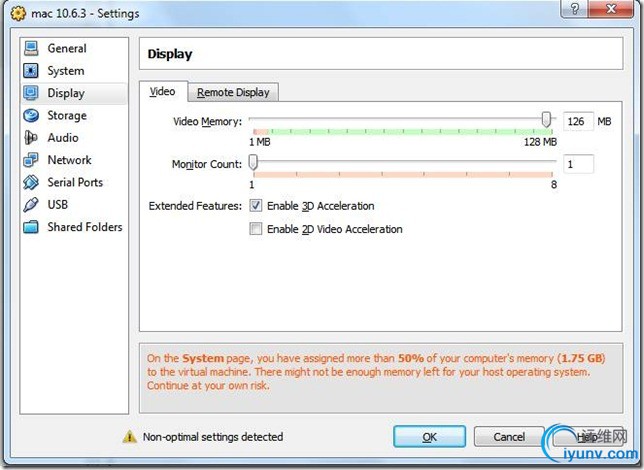Click the '1 MB' minimum label

pos(260,142)
